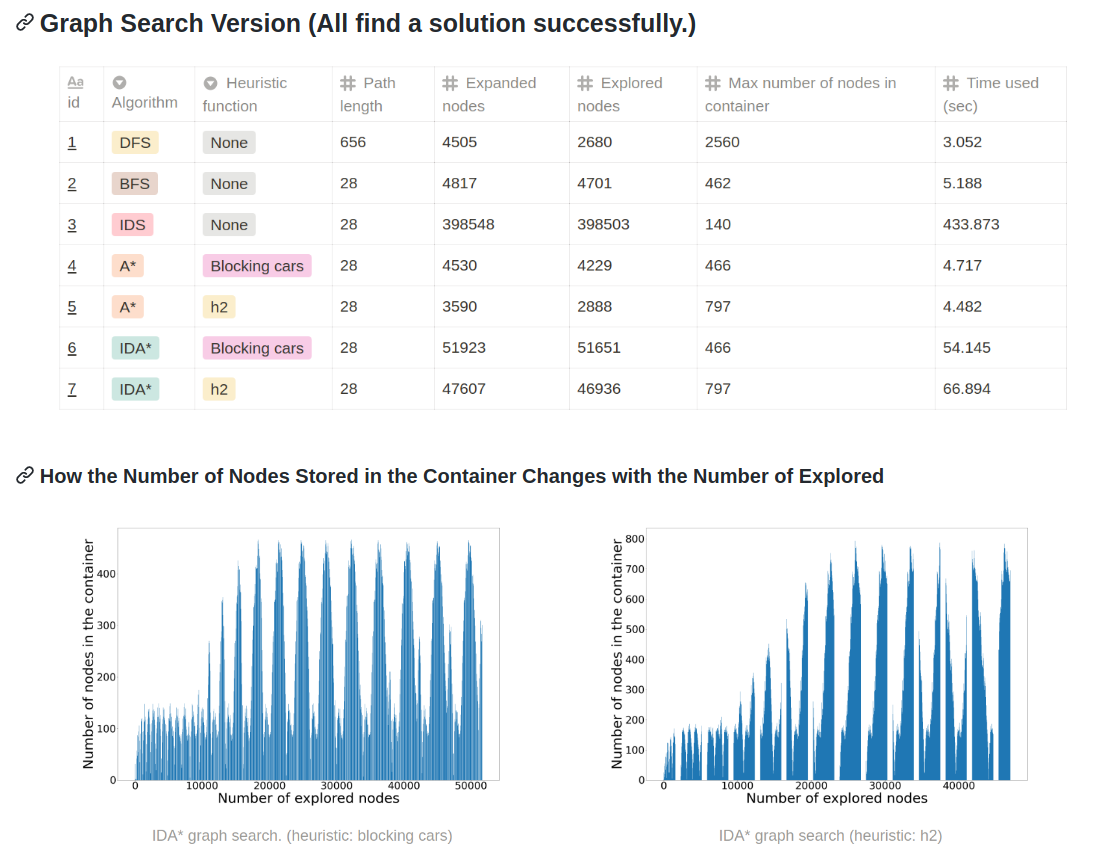Click the Path length number icon

[x=348, y=84]
